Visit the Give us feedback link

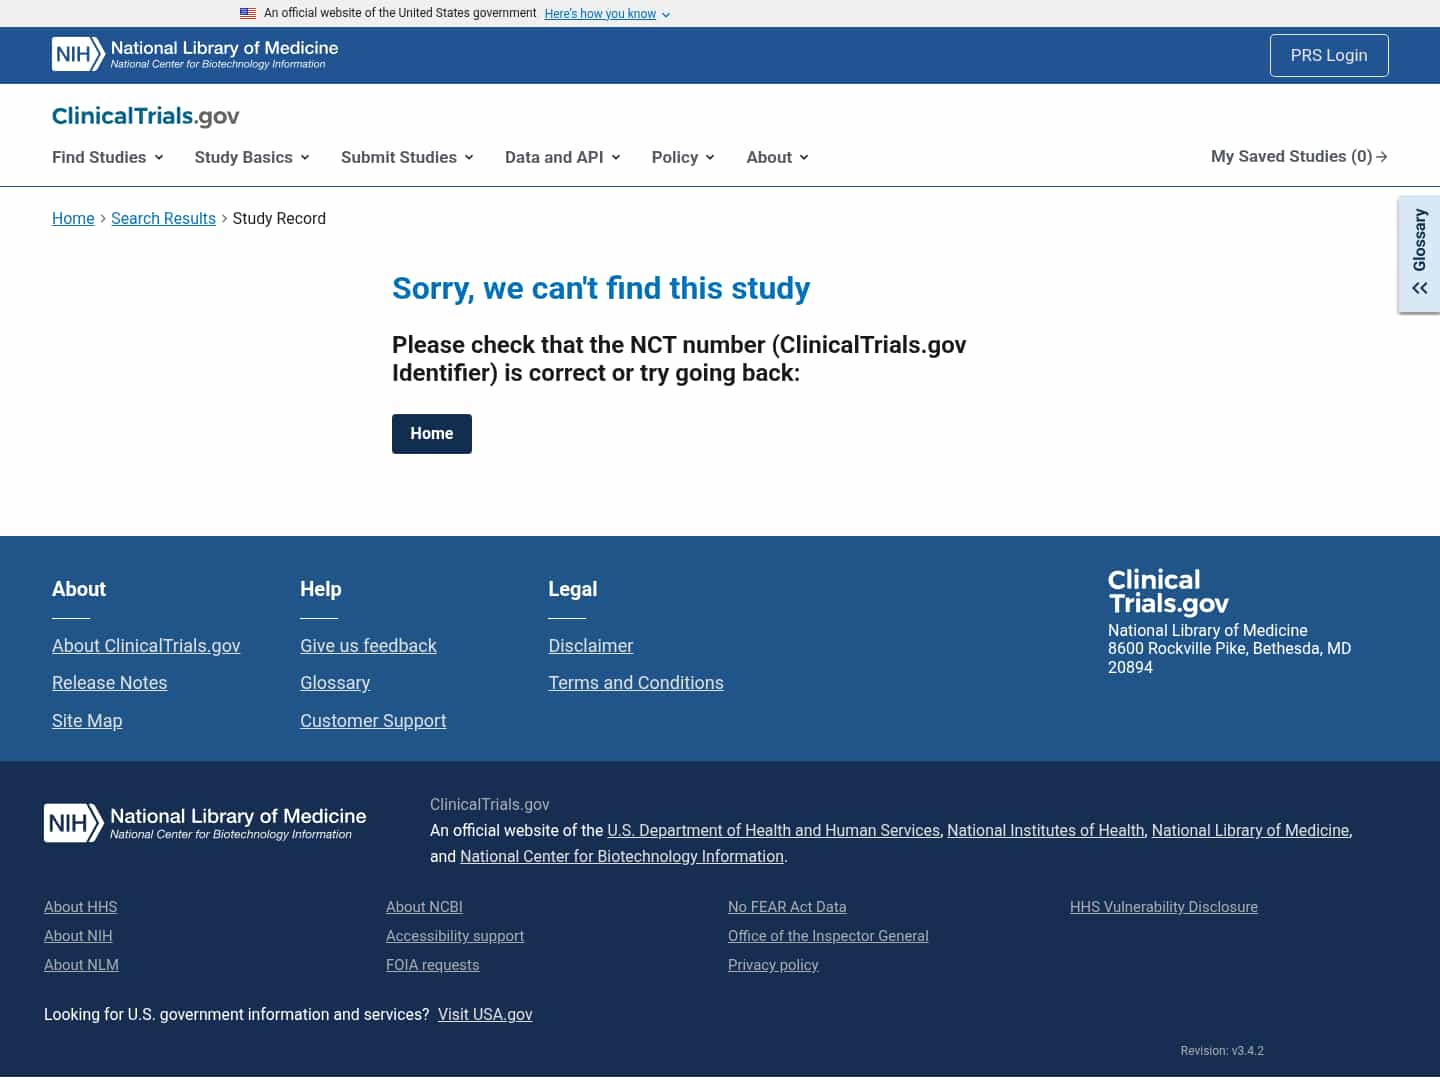click(368, 645)
